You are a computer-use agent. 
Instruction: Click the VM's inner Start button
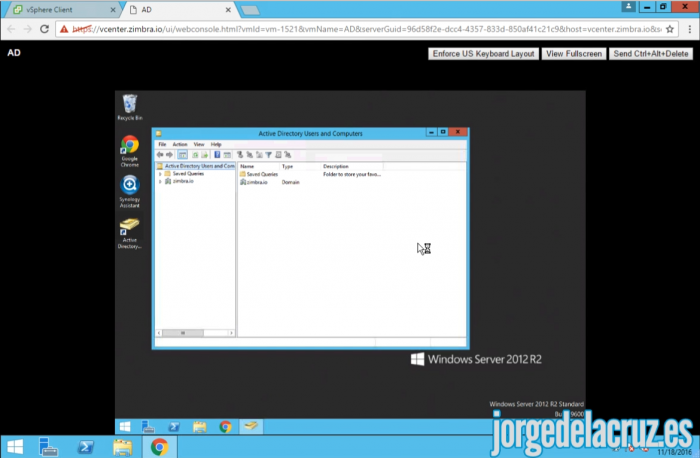tap(125, 427)
